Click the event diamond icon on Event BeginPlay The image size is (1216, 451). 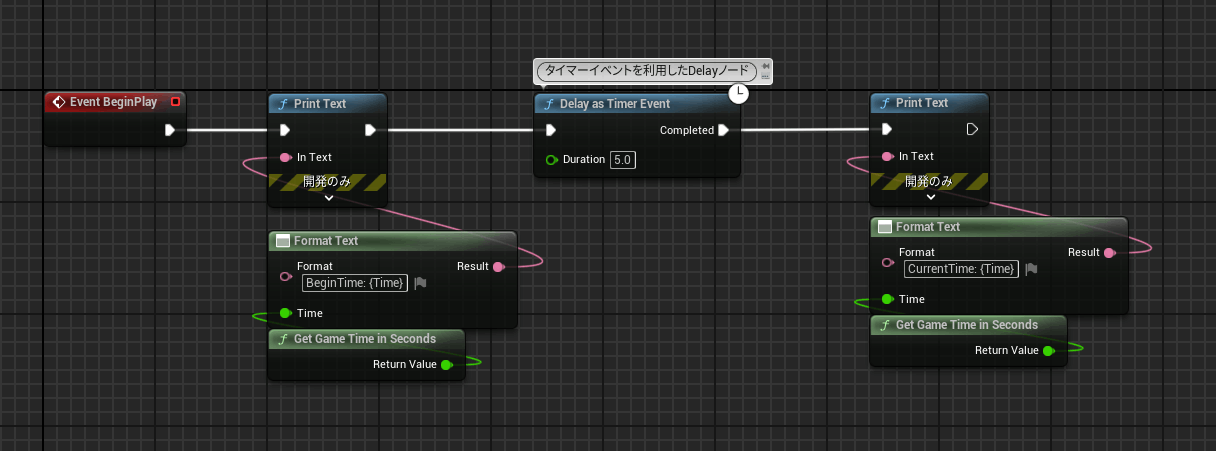(x=59, y=101)
